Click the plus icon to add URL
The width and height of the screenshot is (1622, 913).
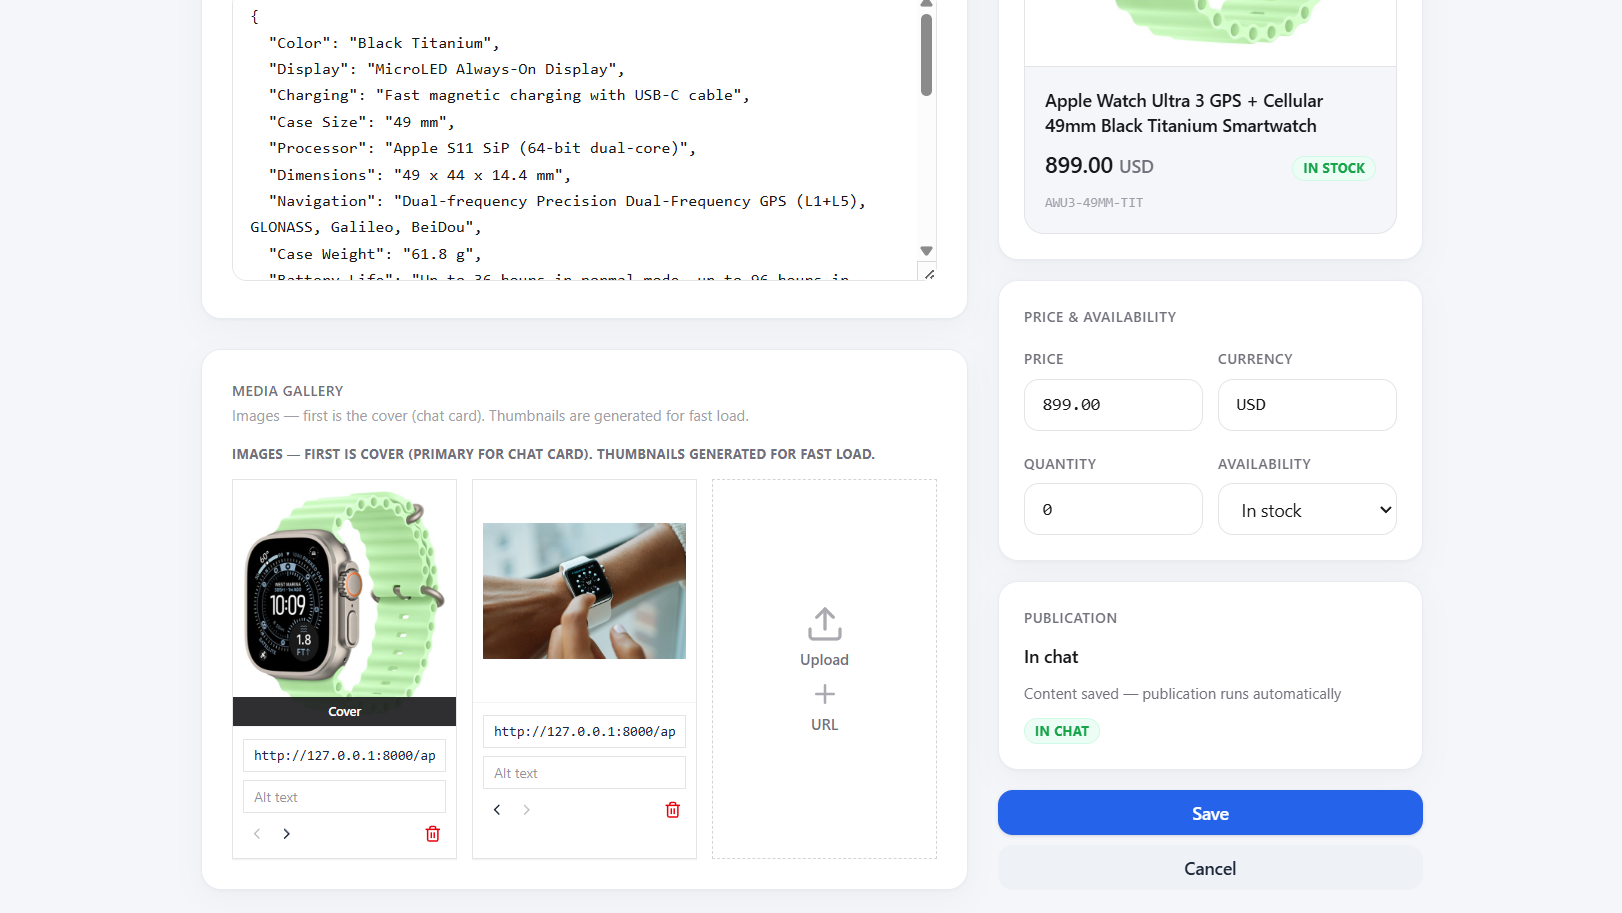825,694
